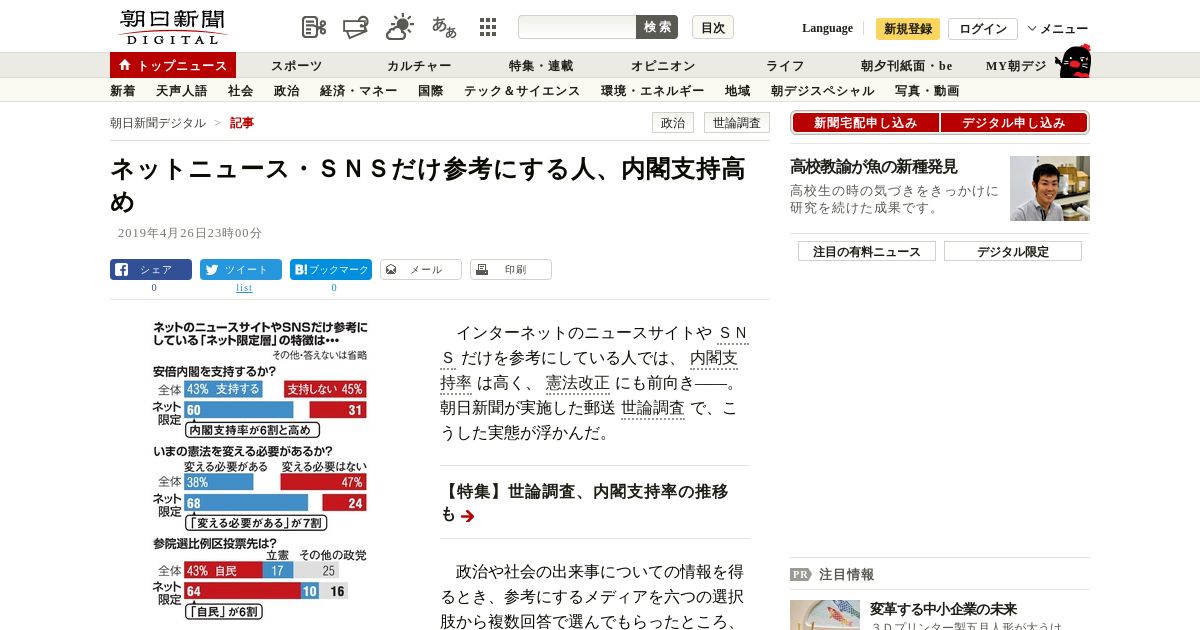The width and height of the screenshot is (1200, 630).
Task: Switch to 注目の有料ニュース tab
Action: [x=867, y=251]
